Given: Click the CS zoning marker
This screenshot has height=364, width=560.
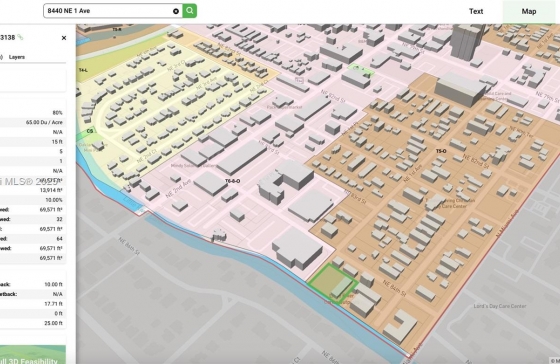Looking at the screenshot, I should (x=90, y=131).
